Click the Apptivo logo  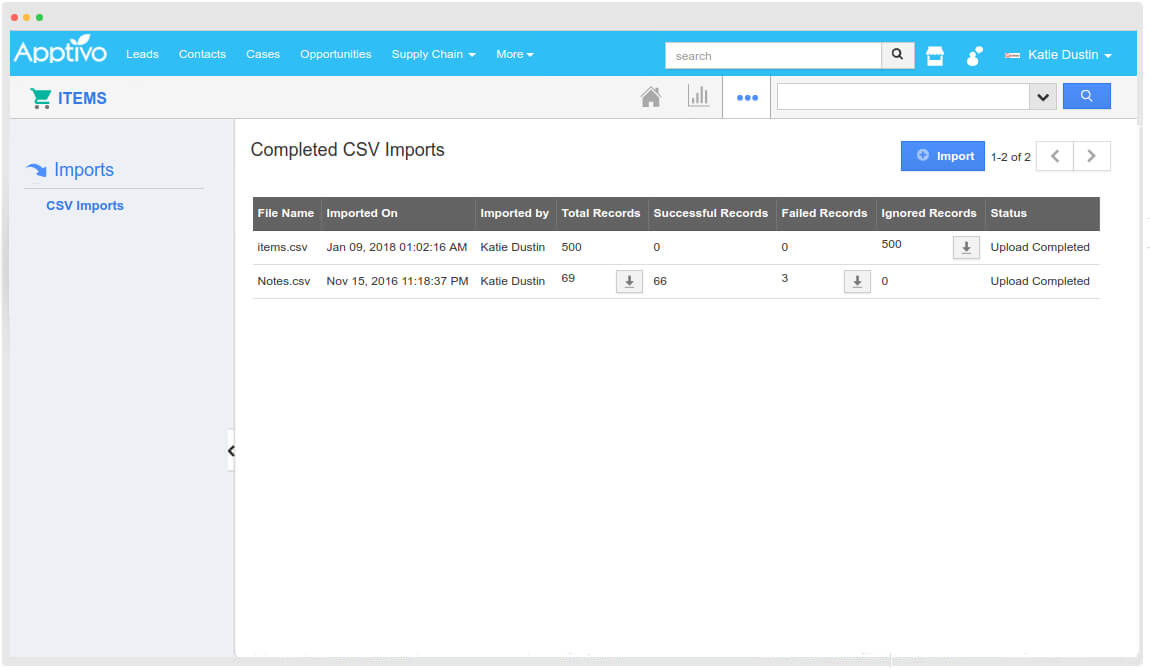pyautogui.click(x=60, y=53)
